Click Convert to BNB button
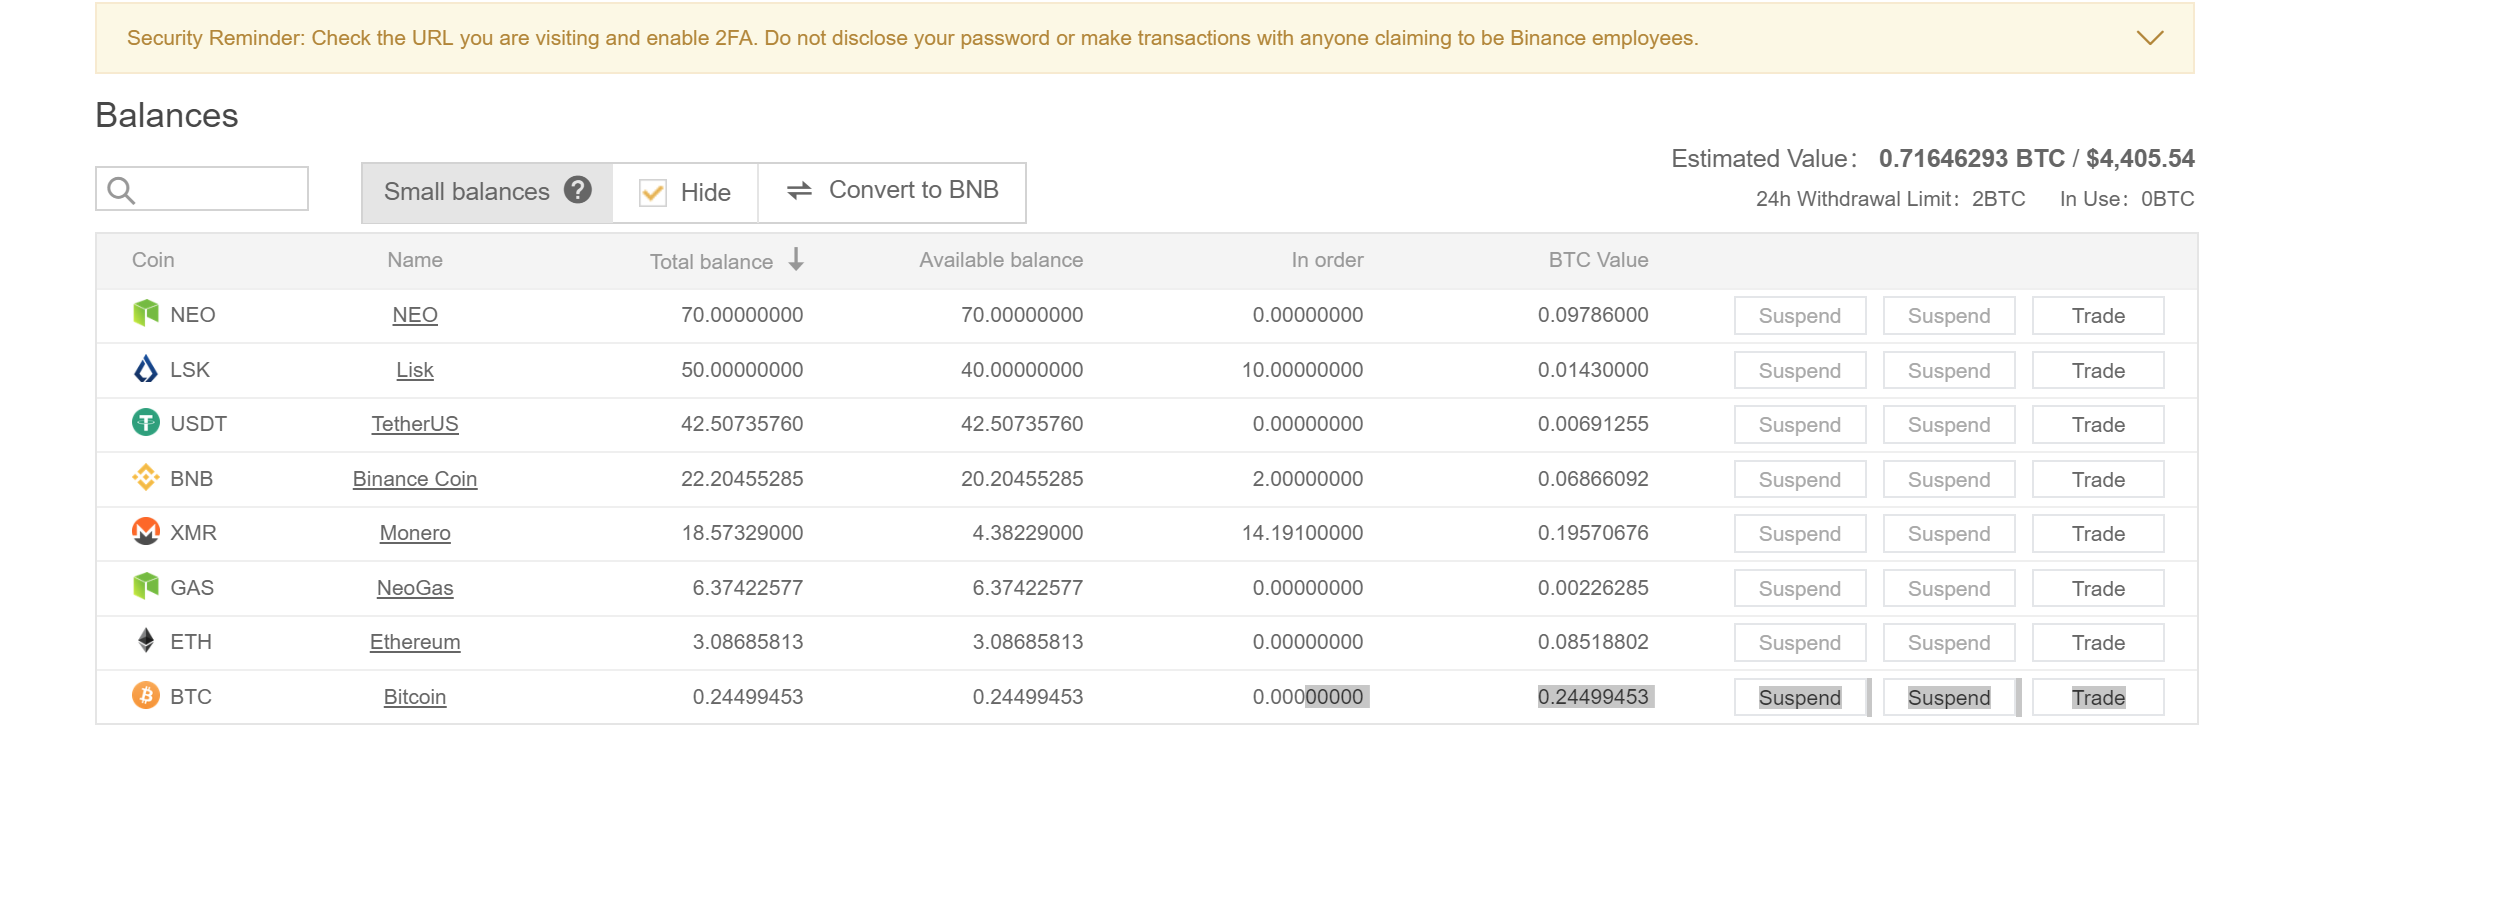The height and width of the screenshot is (899, 2519). click(x=892, y=192)
